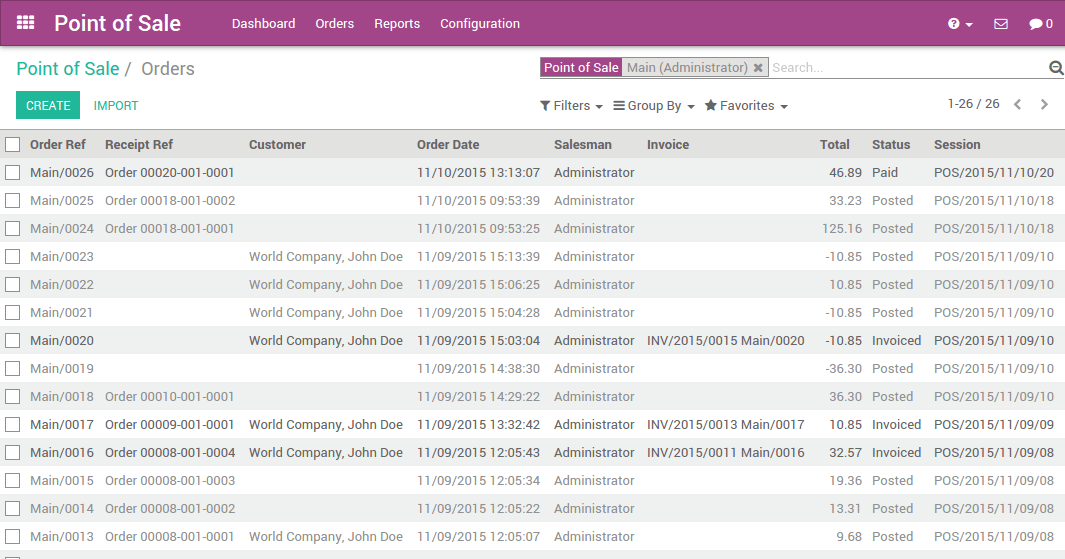Select the checkbox for order Main/0020
This screenshot has width=1065, height=559.
[x=13, y=340]
